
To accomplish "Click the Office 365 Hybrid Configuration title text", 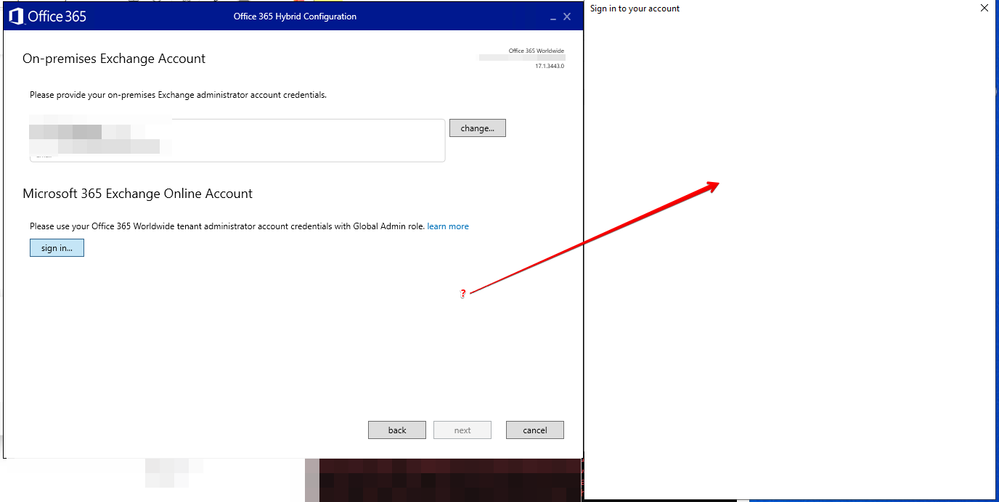I will pyautogui.click(x=295, y=17).
